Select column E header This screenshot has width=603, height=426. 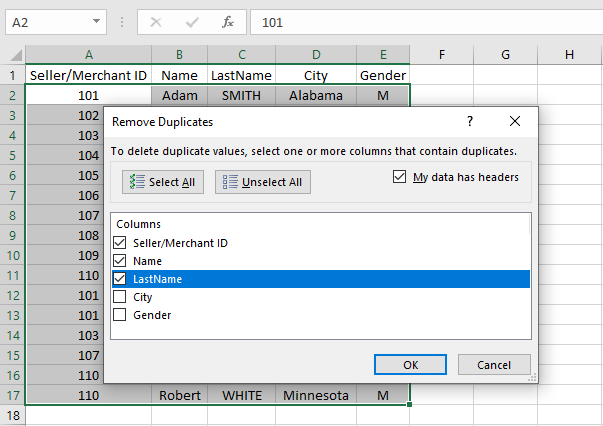[383, 55]
